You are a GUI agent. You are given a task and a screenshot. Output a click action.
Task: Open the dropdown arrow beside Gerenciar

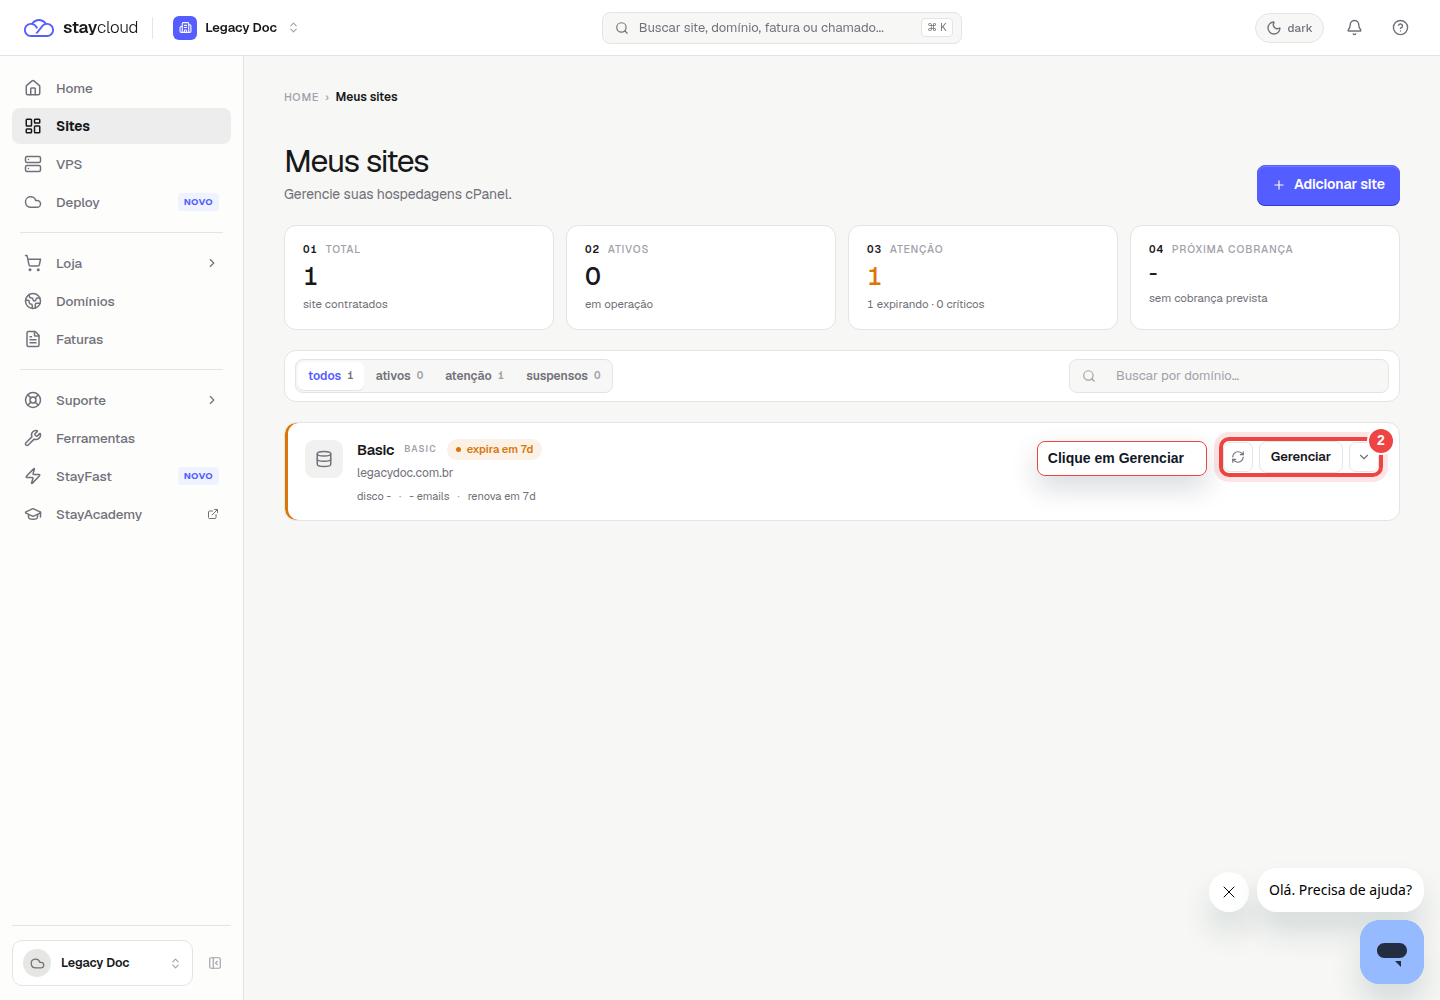coord(1364,457)
